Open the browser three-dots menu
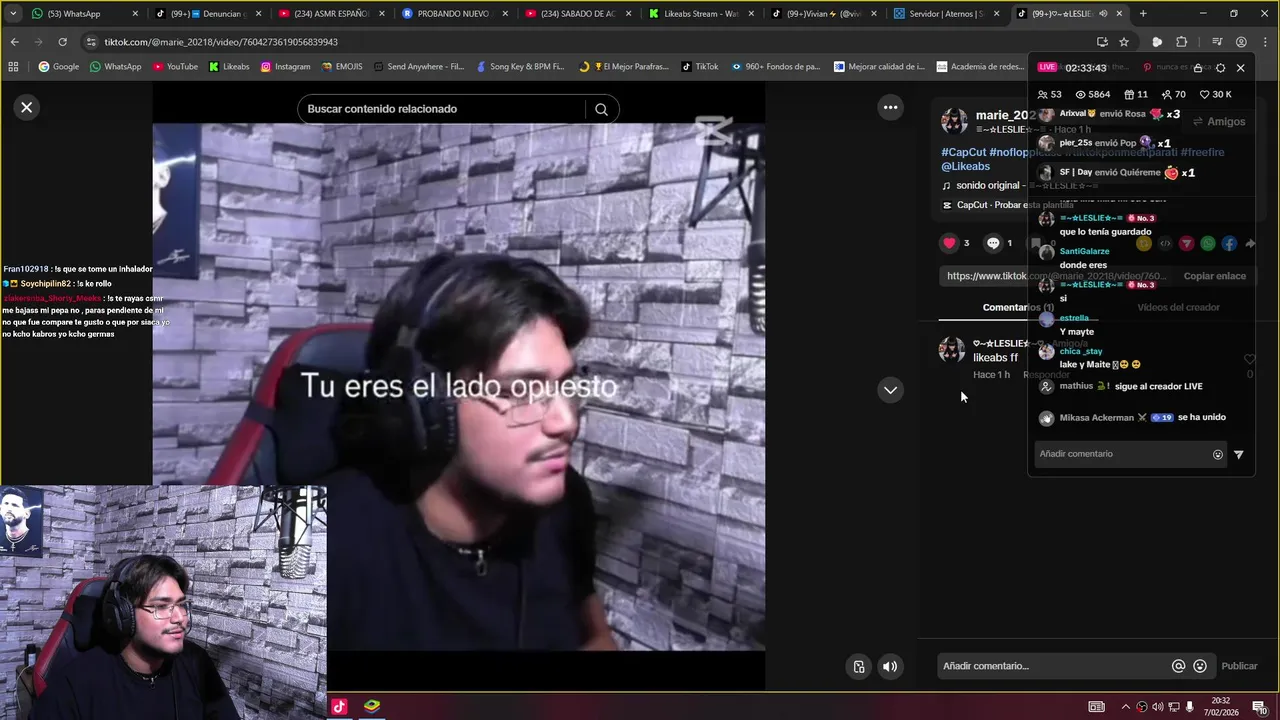Screen dimensions: 1280x720 point(1264,42)
